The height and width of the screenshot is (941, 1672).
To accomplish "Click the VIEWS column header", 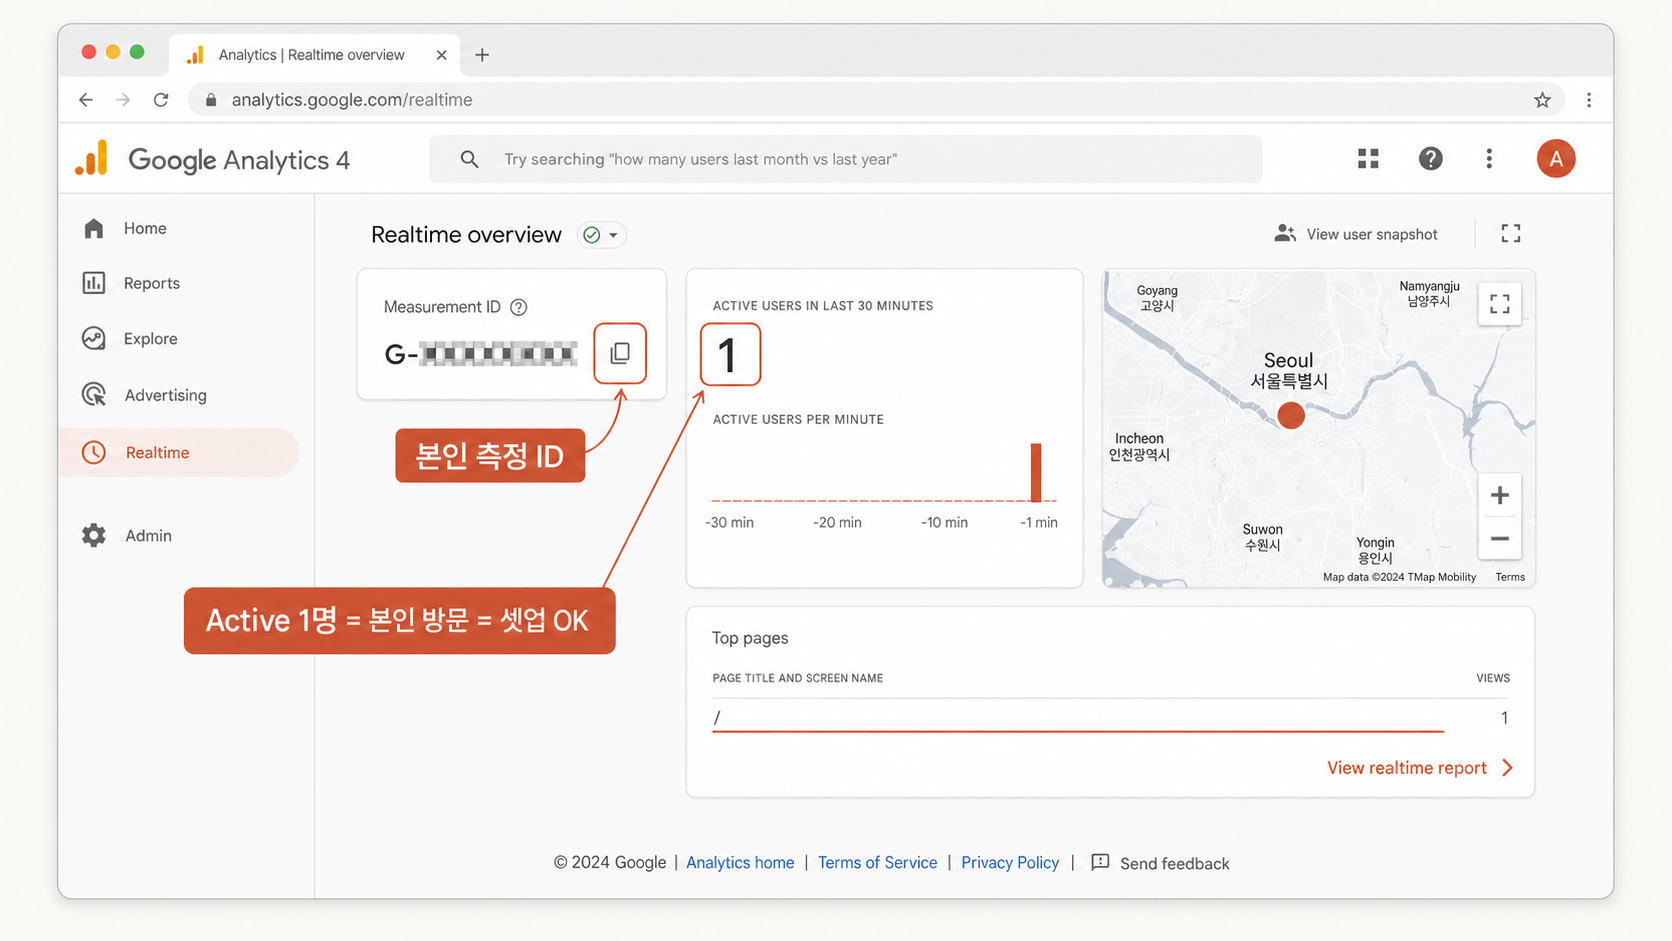I will coord(1493,678).
